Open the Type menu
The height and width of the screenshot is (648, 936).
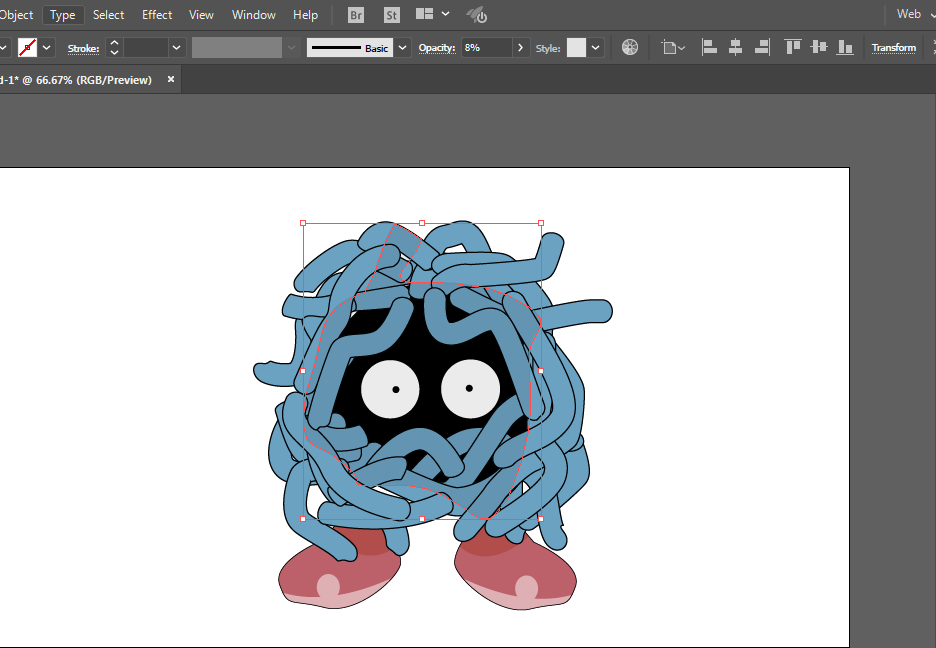(62, 15)
